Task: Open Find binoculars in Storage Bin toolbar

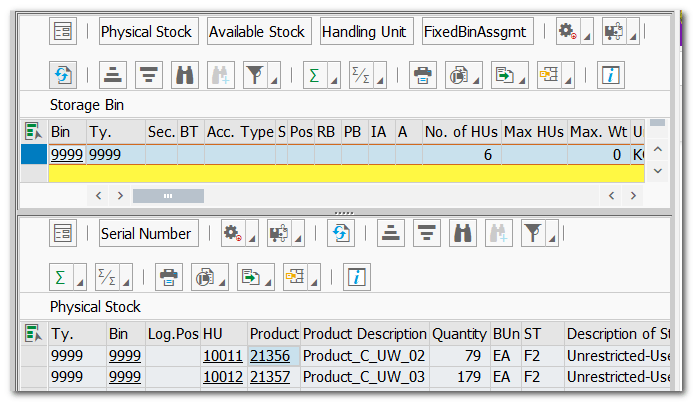Action: pyautogui.click(x=185, y=75)
